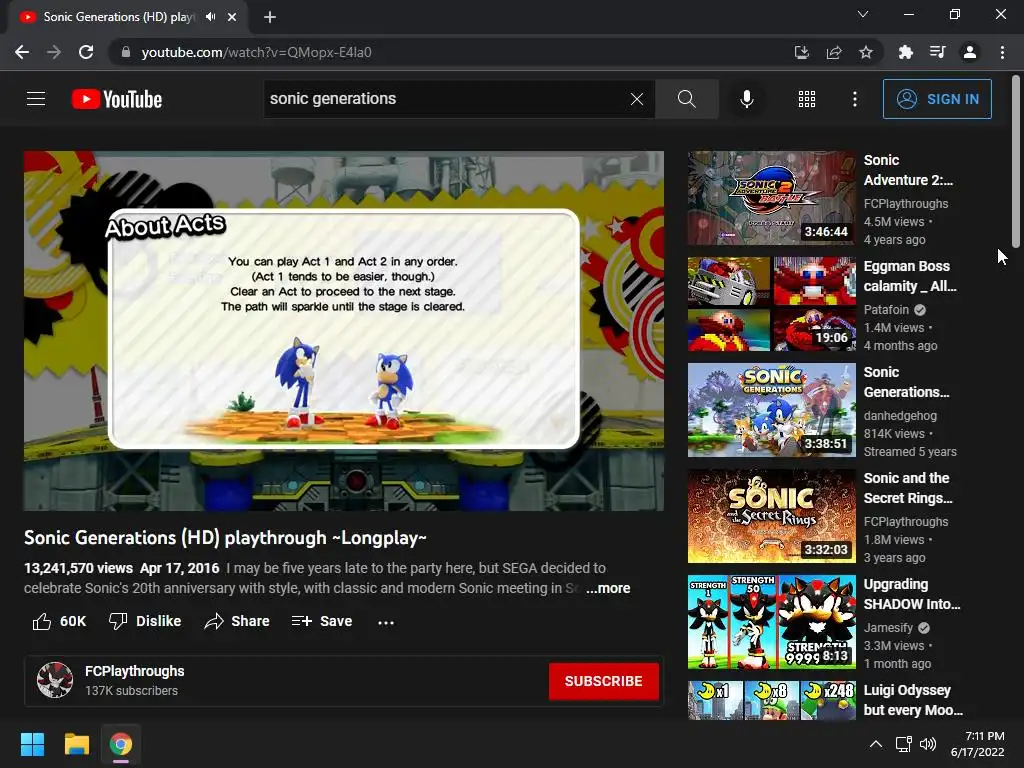
Task: Open more actions ellipsis under video
Action: (386, 622)
